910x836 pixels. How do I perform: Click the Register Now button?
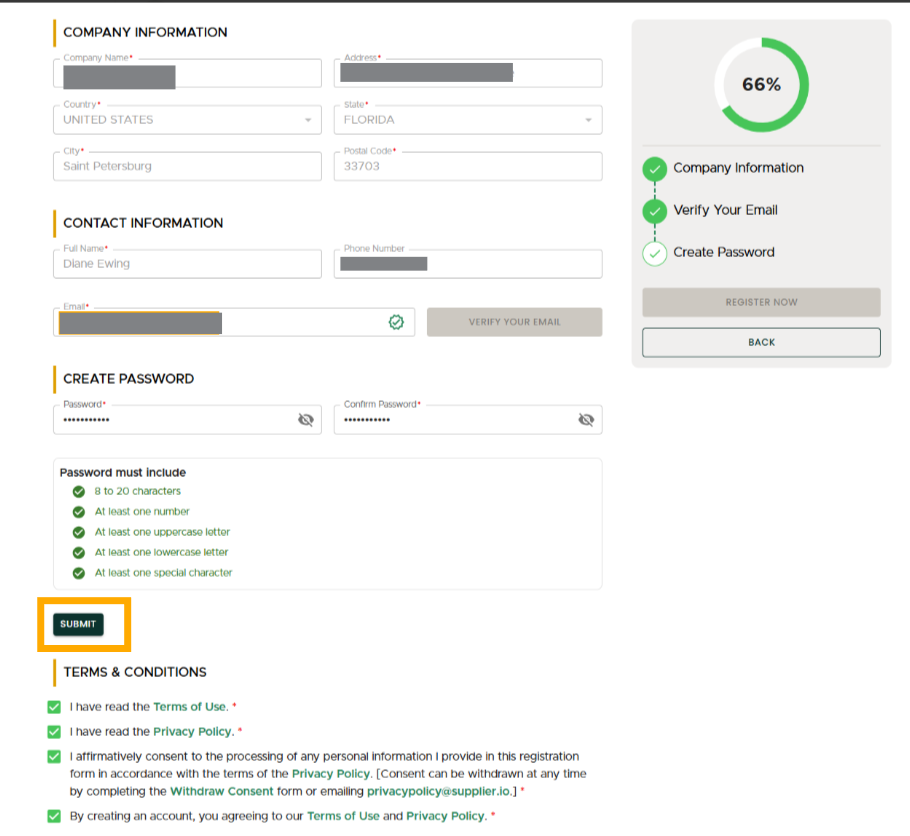click(x=761, y=302)
